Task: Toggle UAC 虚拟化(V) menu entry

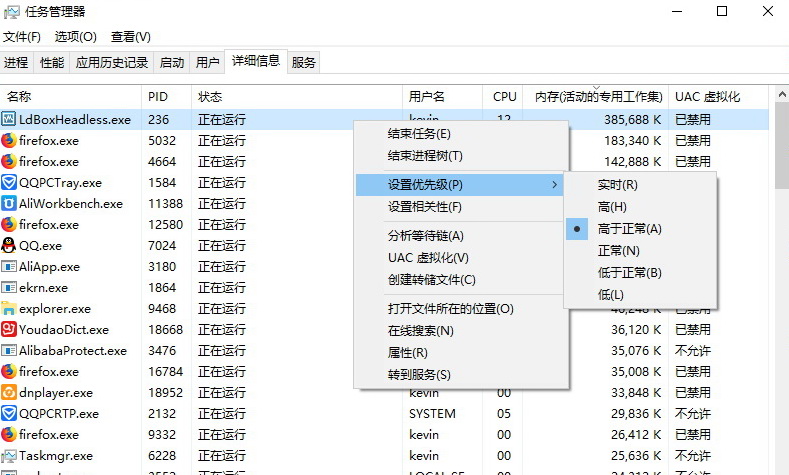Action: 461,258
